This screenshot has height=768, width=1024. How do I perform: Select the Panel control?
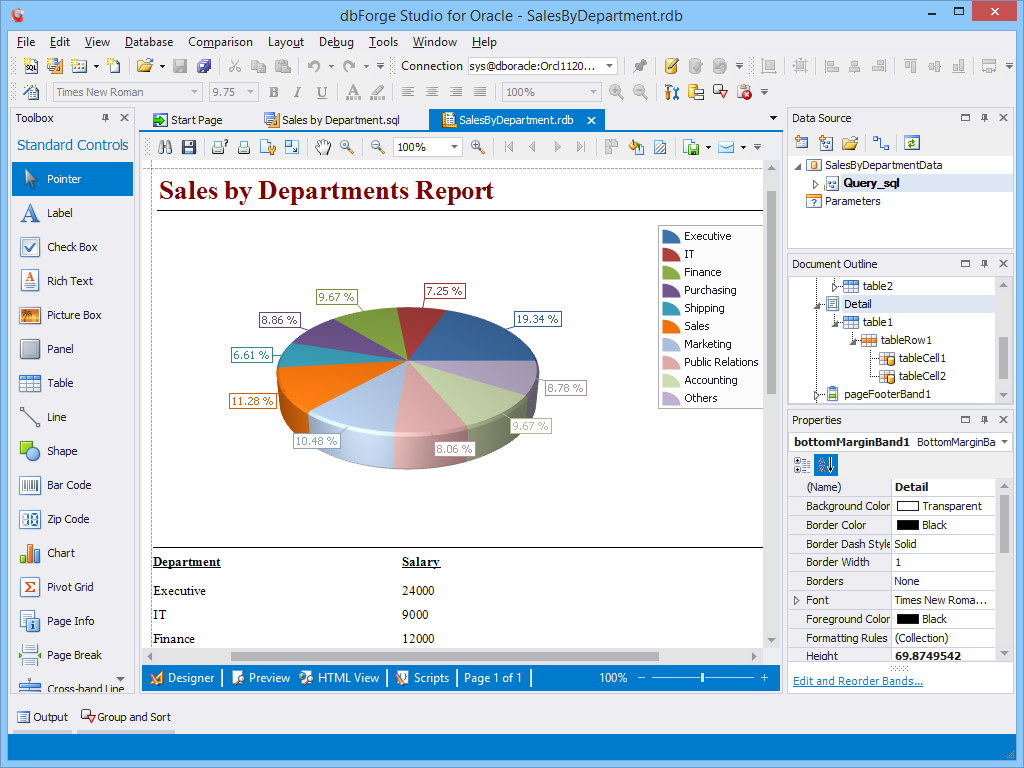(72, 349)
